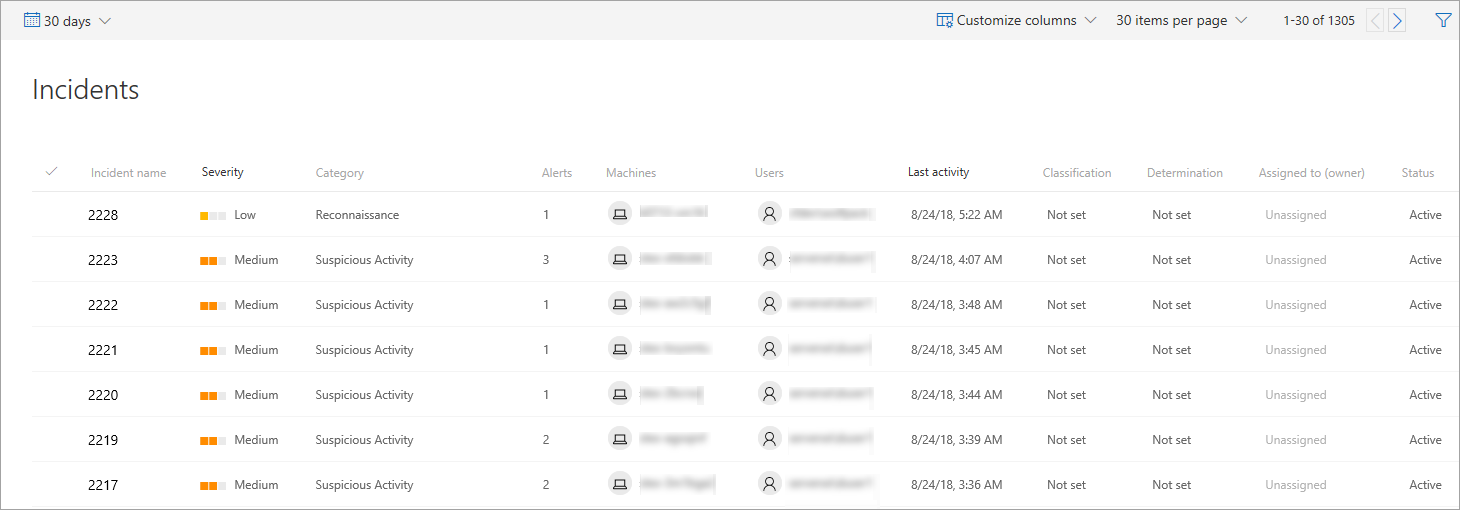This screenshot has width=1460, height=510.
Task: Click the Customize columns table icon
Action: (944, 20)
